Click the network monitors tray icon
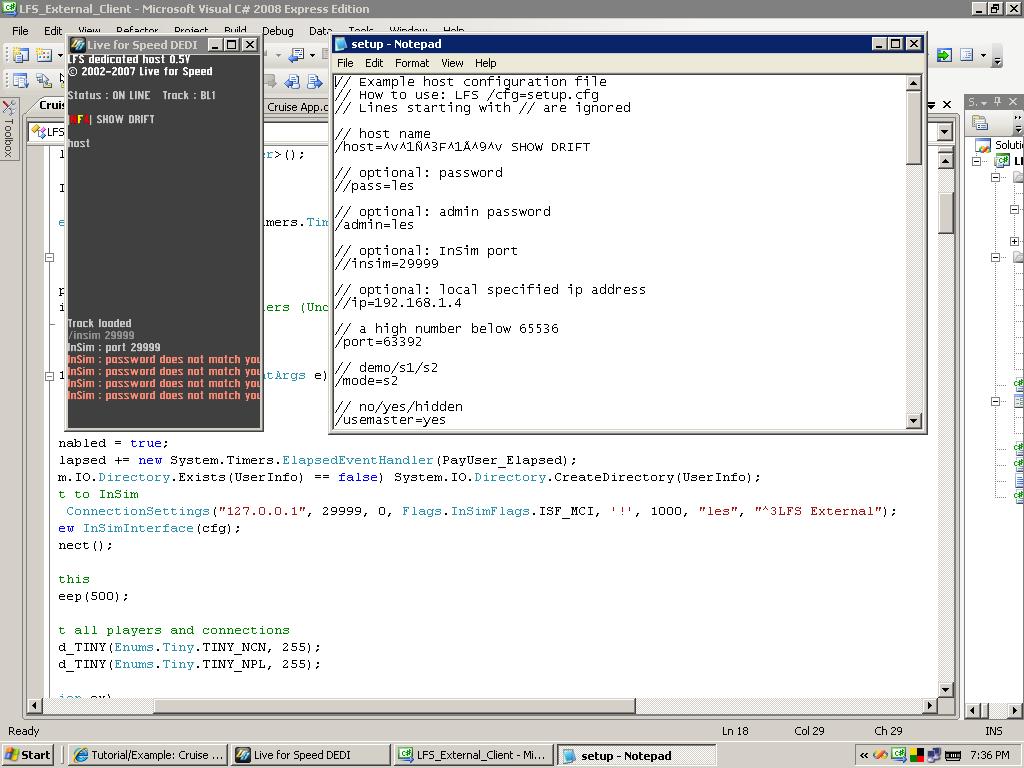 (x=935, y=756)
